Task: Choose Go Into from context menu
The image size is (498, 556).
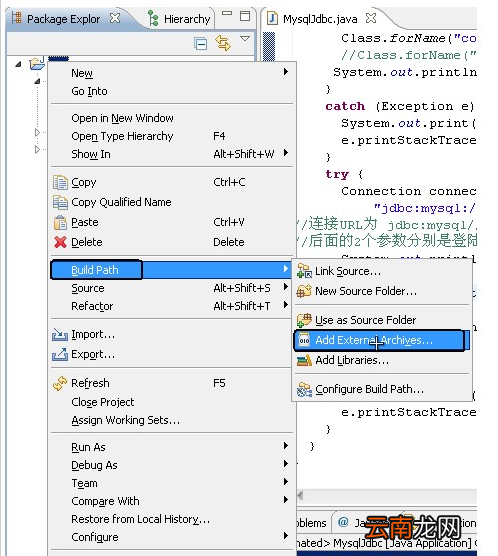Action: [172, 91]
